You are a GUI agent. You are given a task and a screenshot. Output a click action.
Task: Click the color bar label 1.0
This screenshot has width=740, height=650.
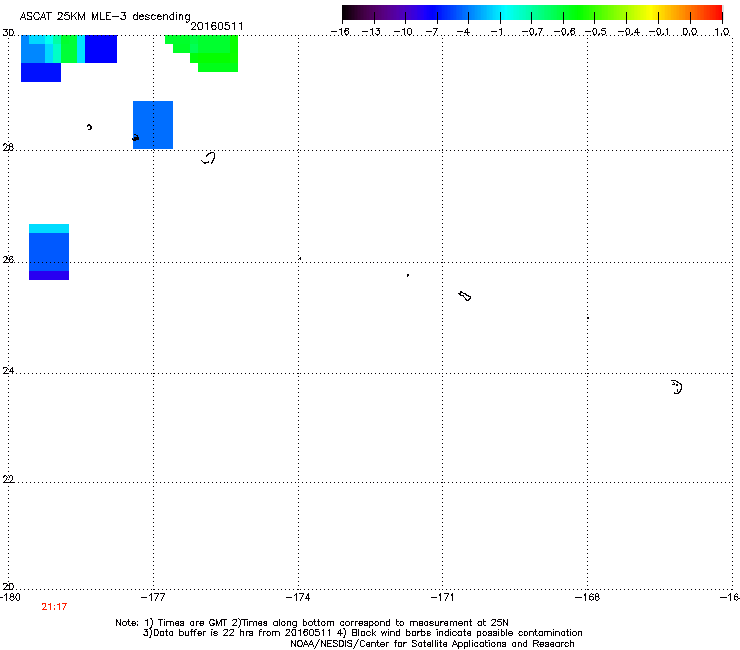point(722,32)
